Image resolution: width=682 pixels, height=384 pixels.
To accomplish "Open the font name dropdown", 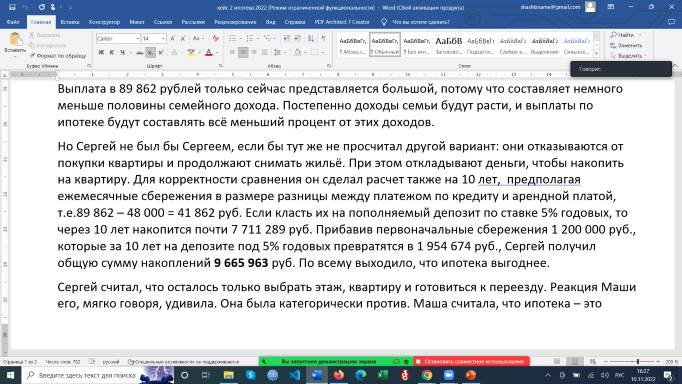I will click(137, 39).
